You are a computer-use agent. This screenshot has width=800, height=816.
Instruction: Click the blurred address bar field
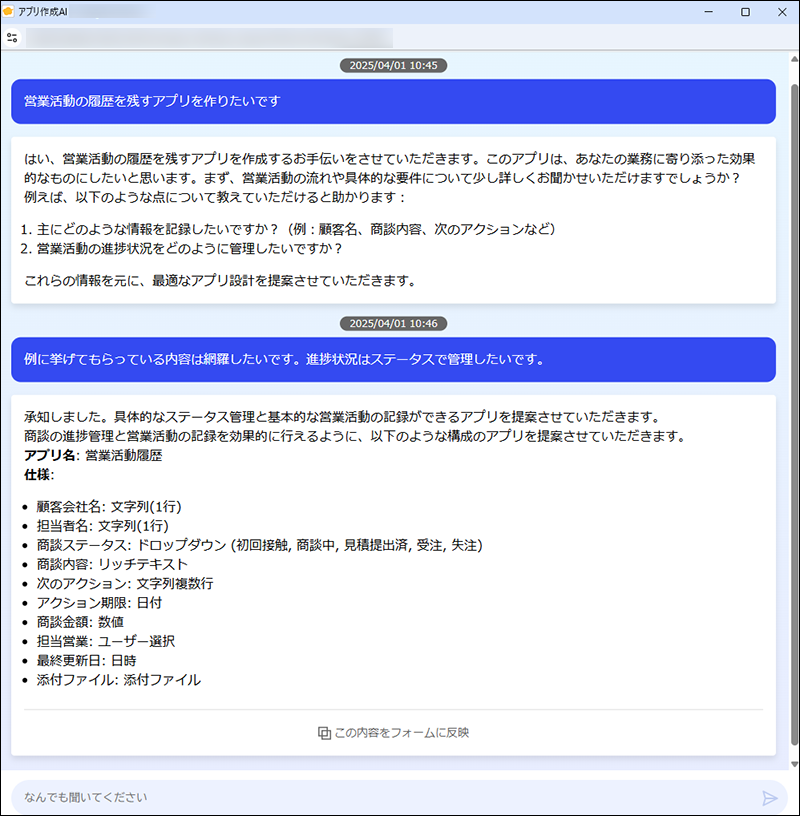tap(209, 38)
